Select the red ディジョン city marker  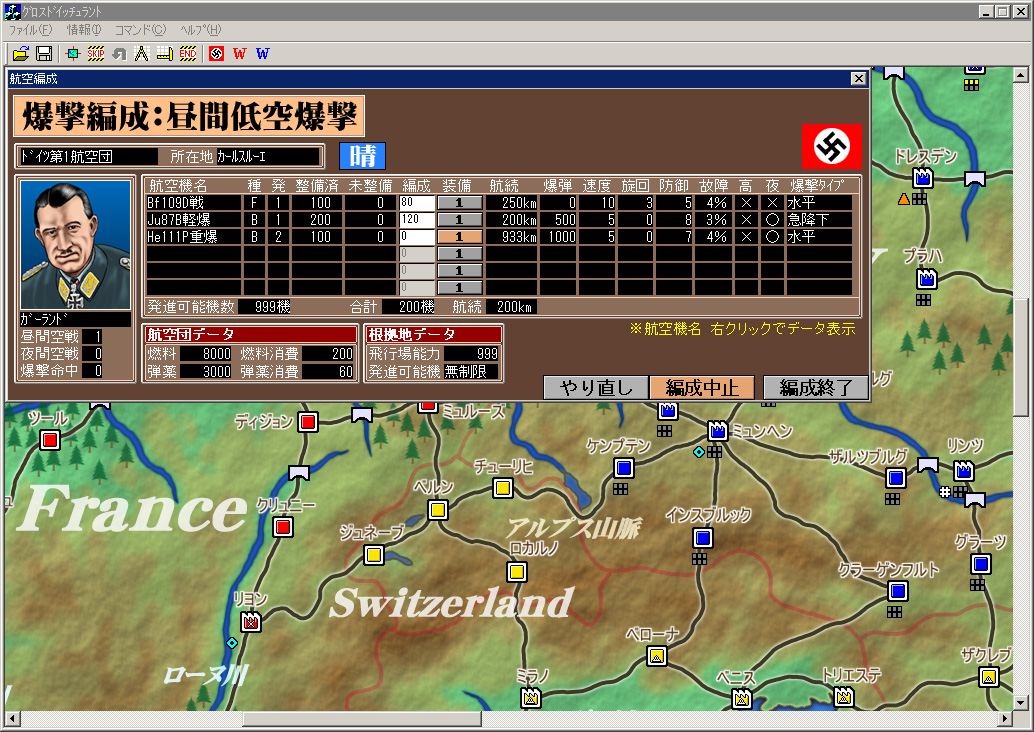pyautogui.click(x=308, y=422)
